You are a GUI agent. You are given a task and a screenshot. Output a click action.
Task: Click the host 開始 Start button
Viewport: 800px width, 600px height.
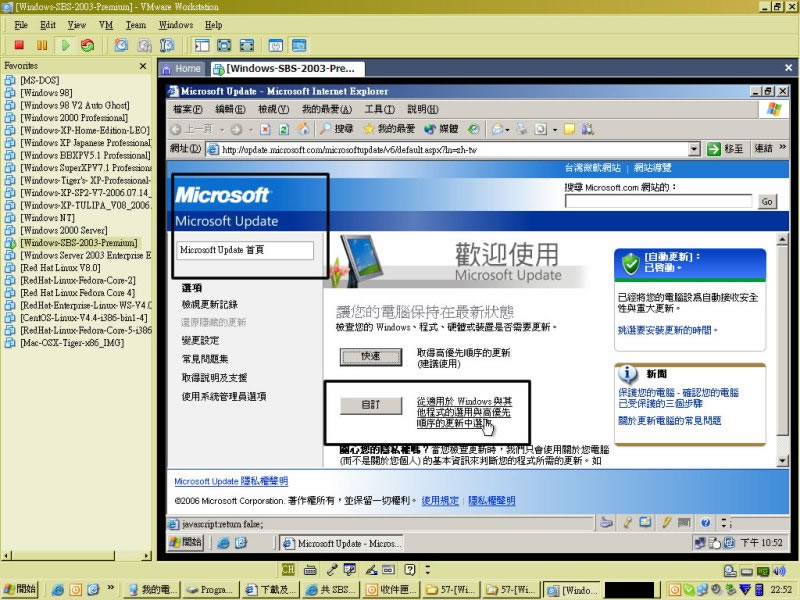point(20,589)
